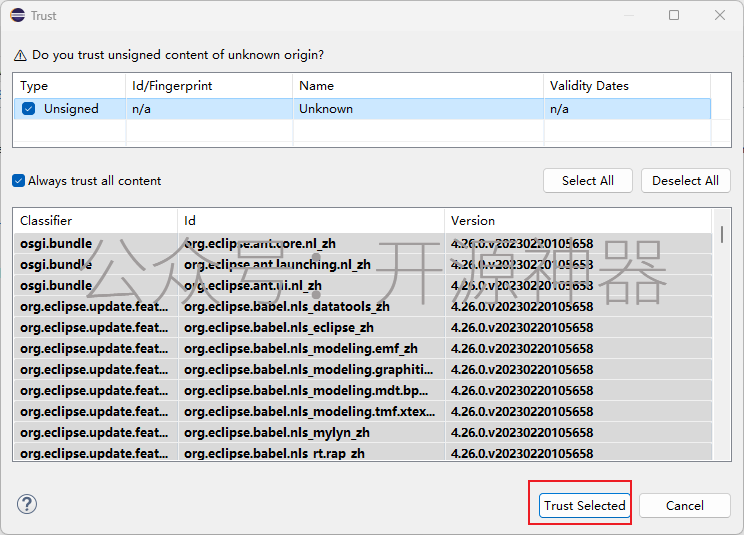
Task: Uncheck the Unsigned type checkbox
Action: (x=28, y=109)
